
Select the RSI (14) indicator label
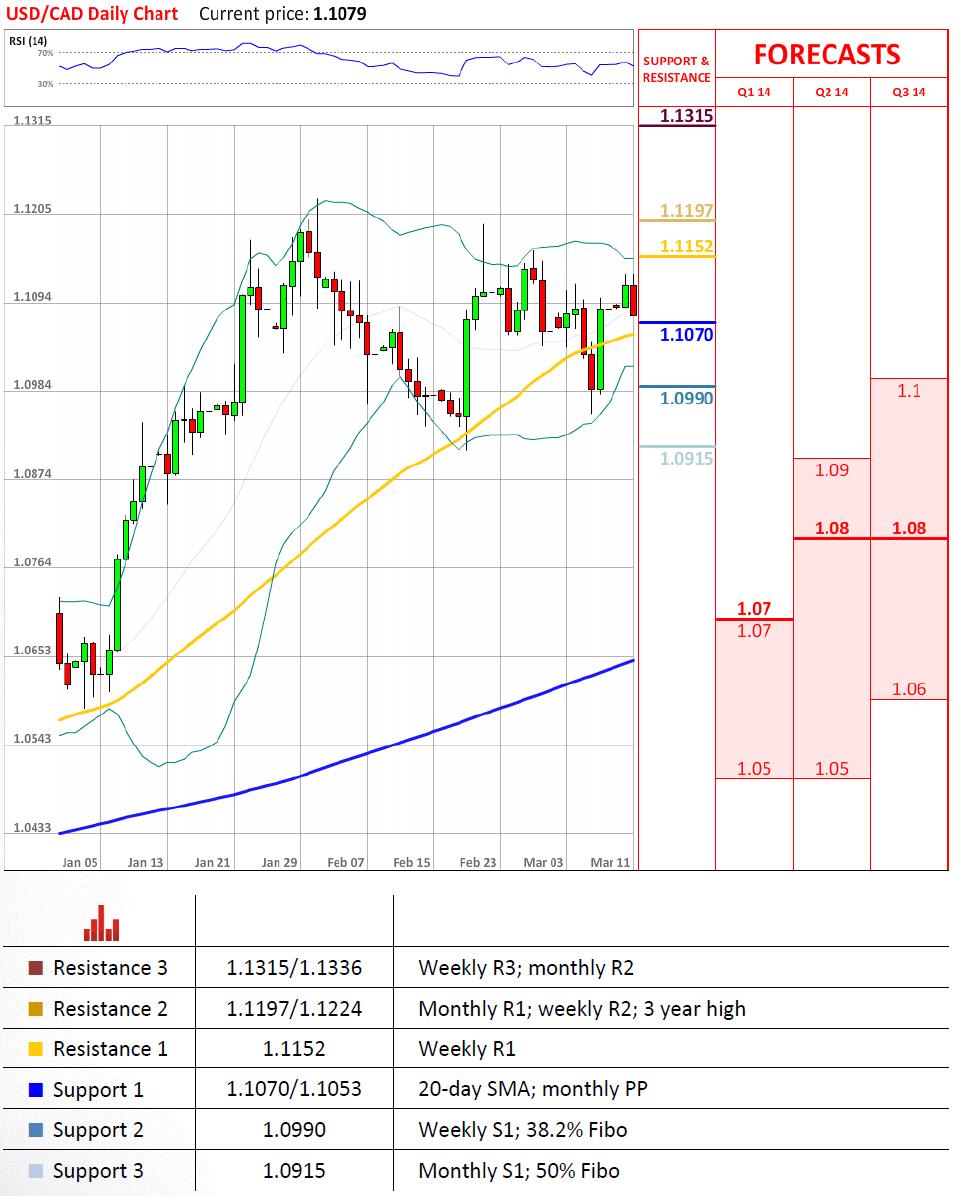(27, 40)
